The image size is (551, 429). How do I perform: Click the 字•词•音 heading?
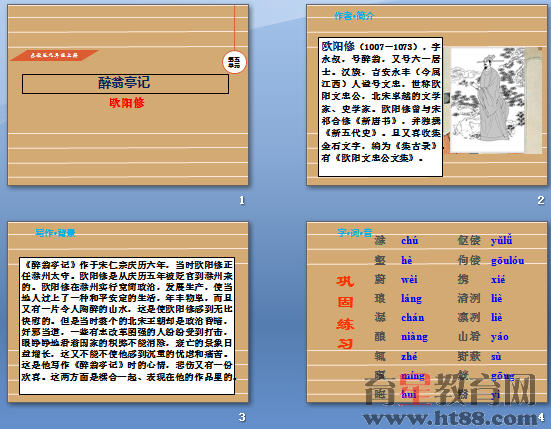pyautogui.click(x=354, y=232)
